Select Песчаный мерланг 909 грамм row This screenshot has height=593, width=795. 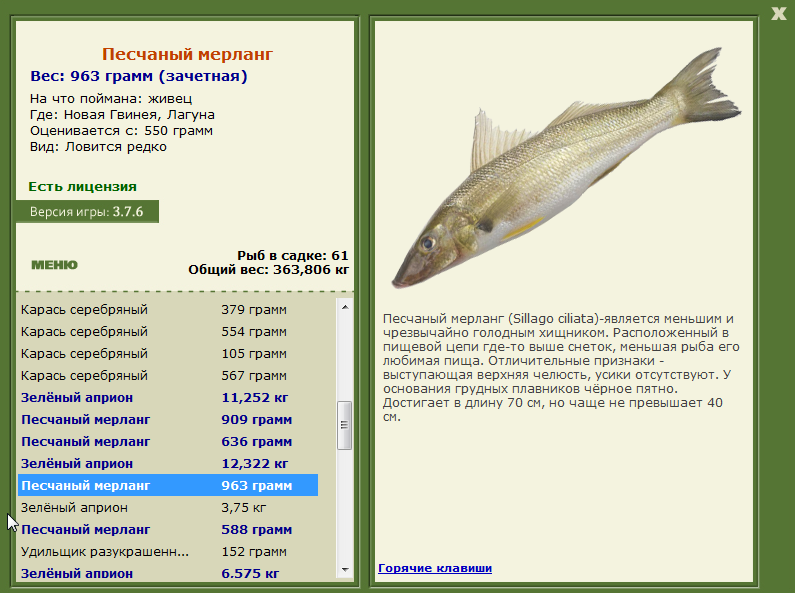click(168, 420)
